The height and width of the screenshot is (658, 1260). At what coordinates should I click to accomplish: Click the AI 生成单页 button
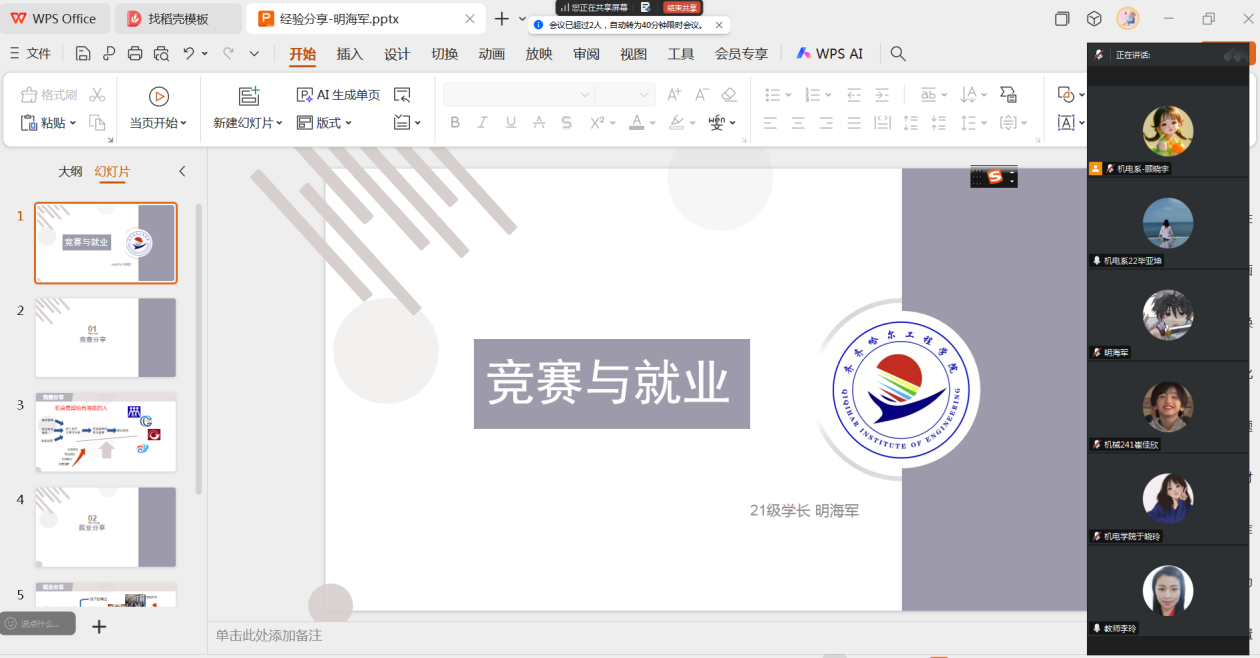coord(339,95)
